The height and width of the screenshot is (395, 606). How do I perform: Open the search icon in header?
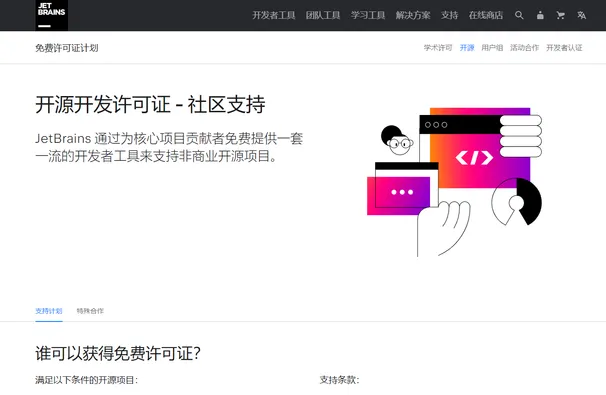[x=519, y=15]
